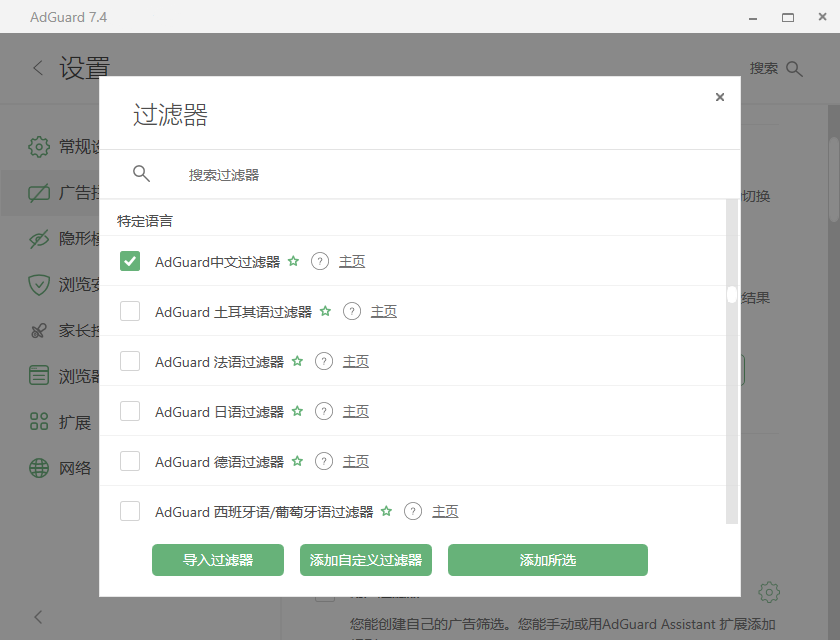Close the 过滤器 dialog with the X

719,97
